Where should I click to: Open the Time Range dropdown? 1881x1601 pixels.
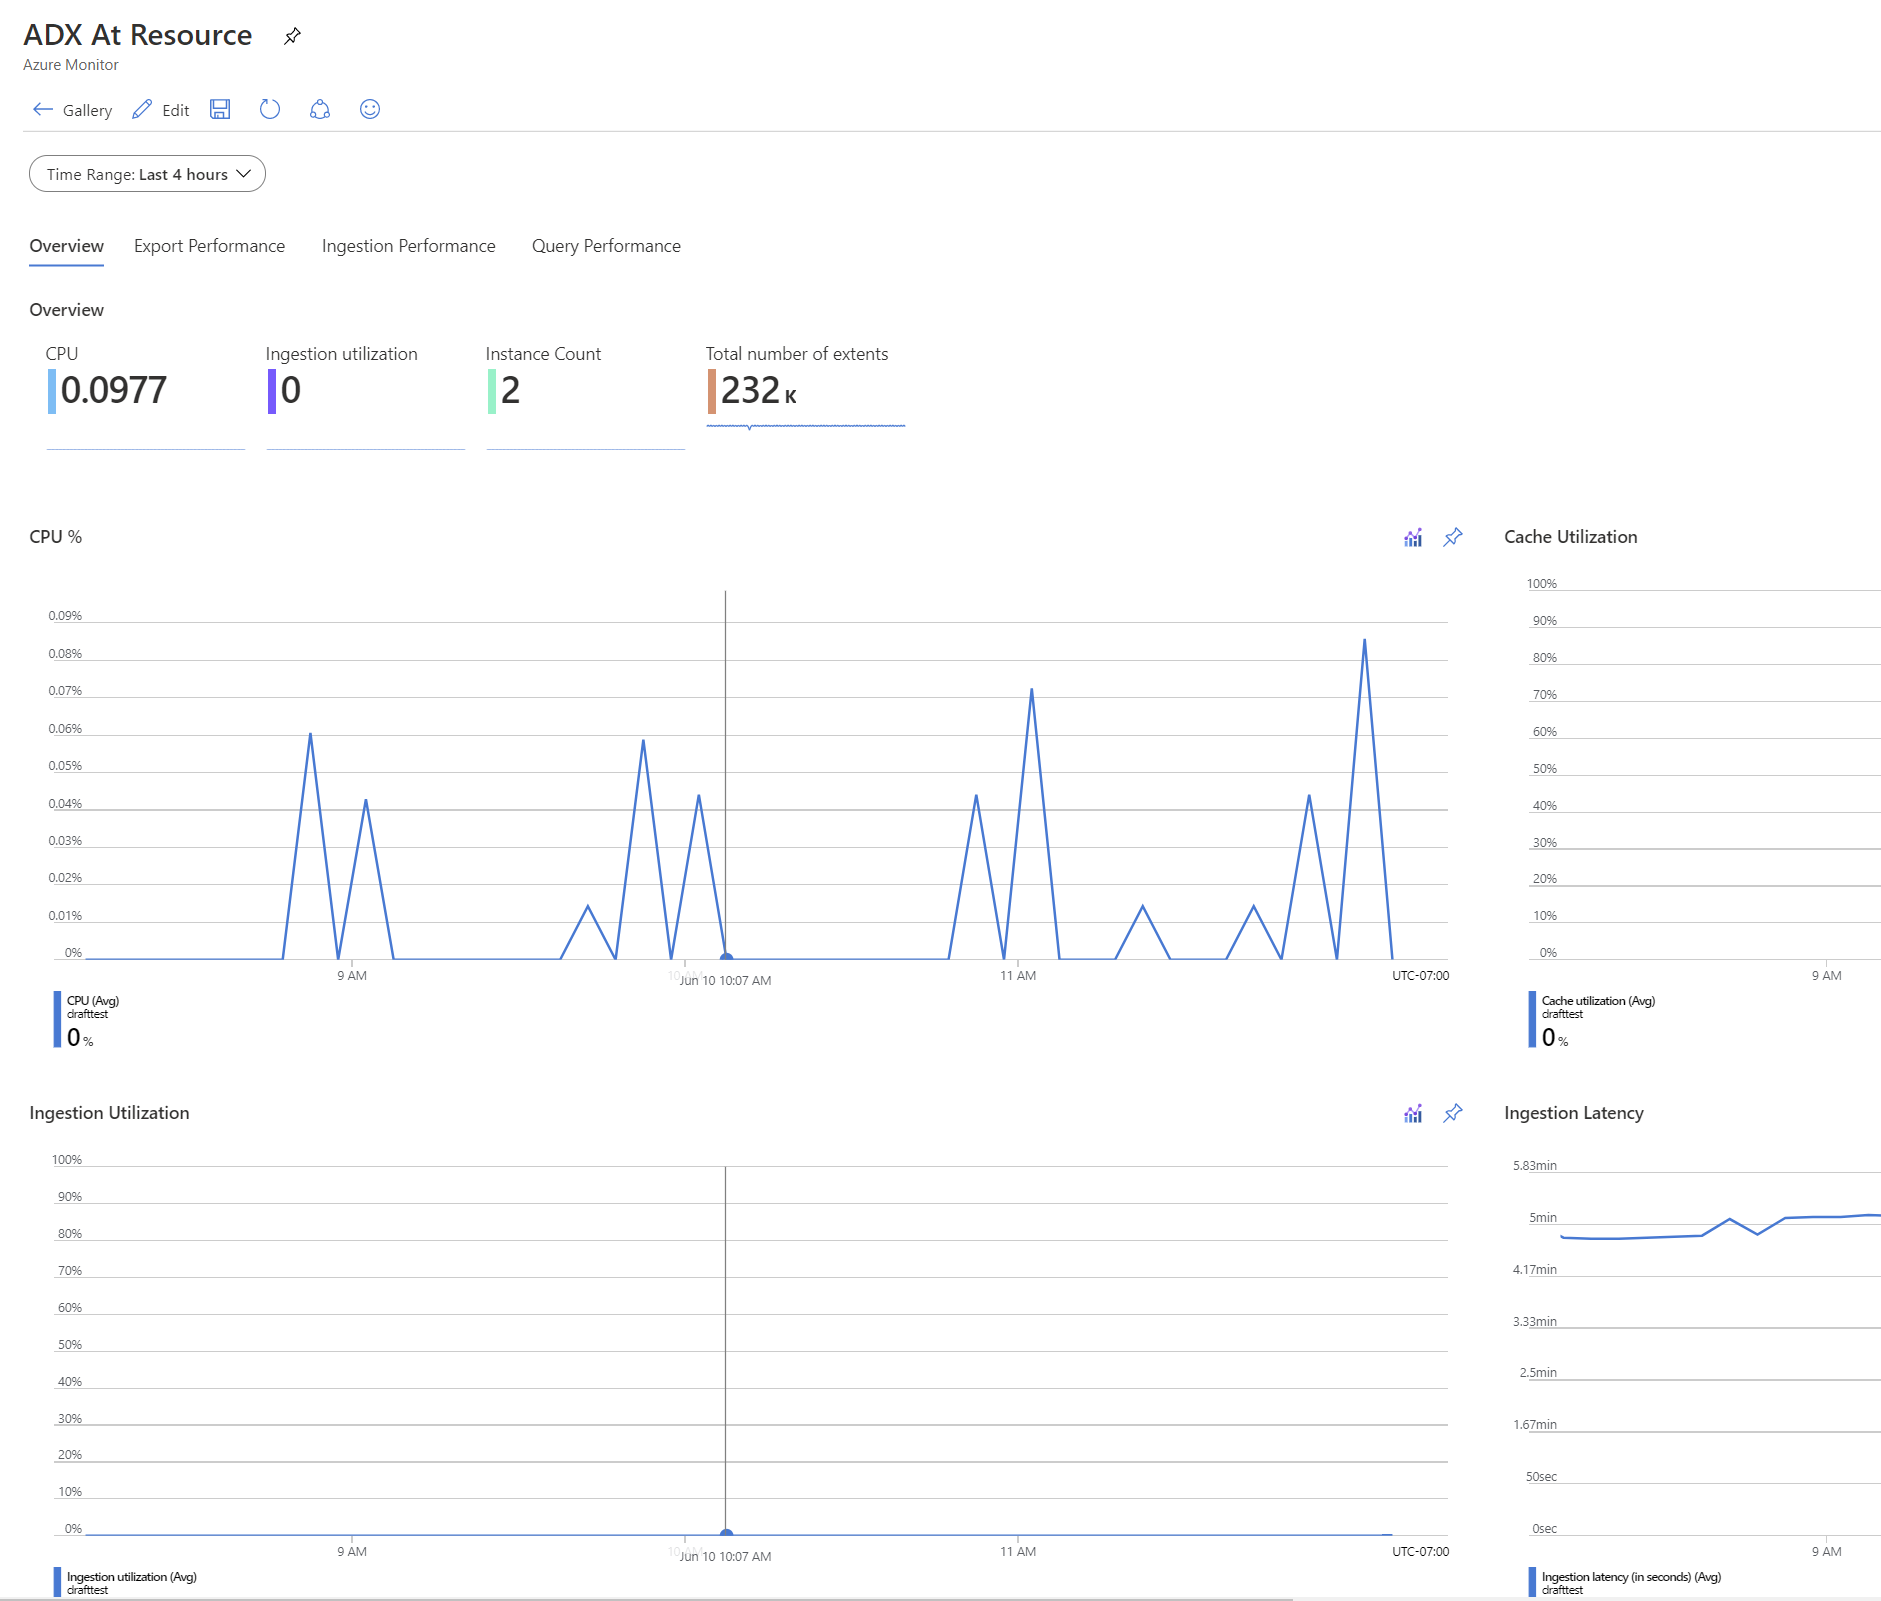coord(147,174)
